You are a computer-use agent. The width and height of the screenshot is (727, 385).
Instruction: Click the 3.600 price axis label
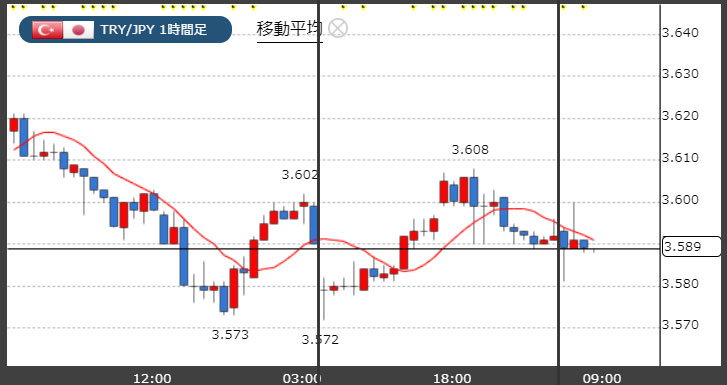click(680, 200)
